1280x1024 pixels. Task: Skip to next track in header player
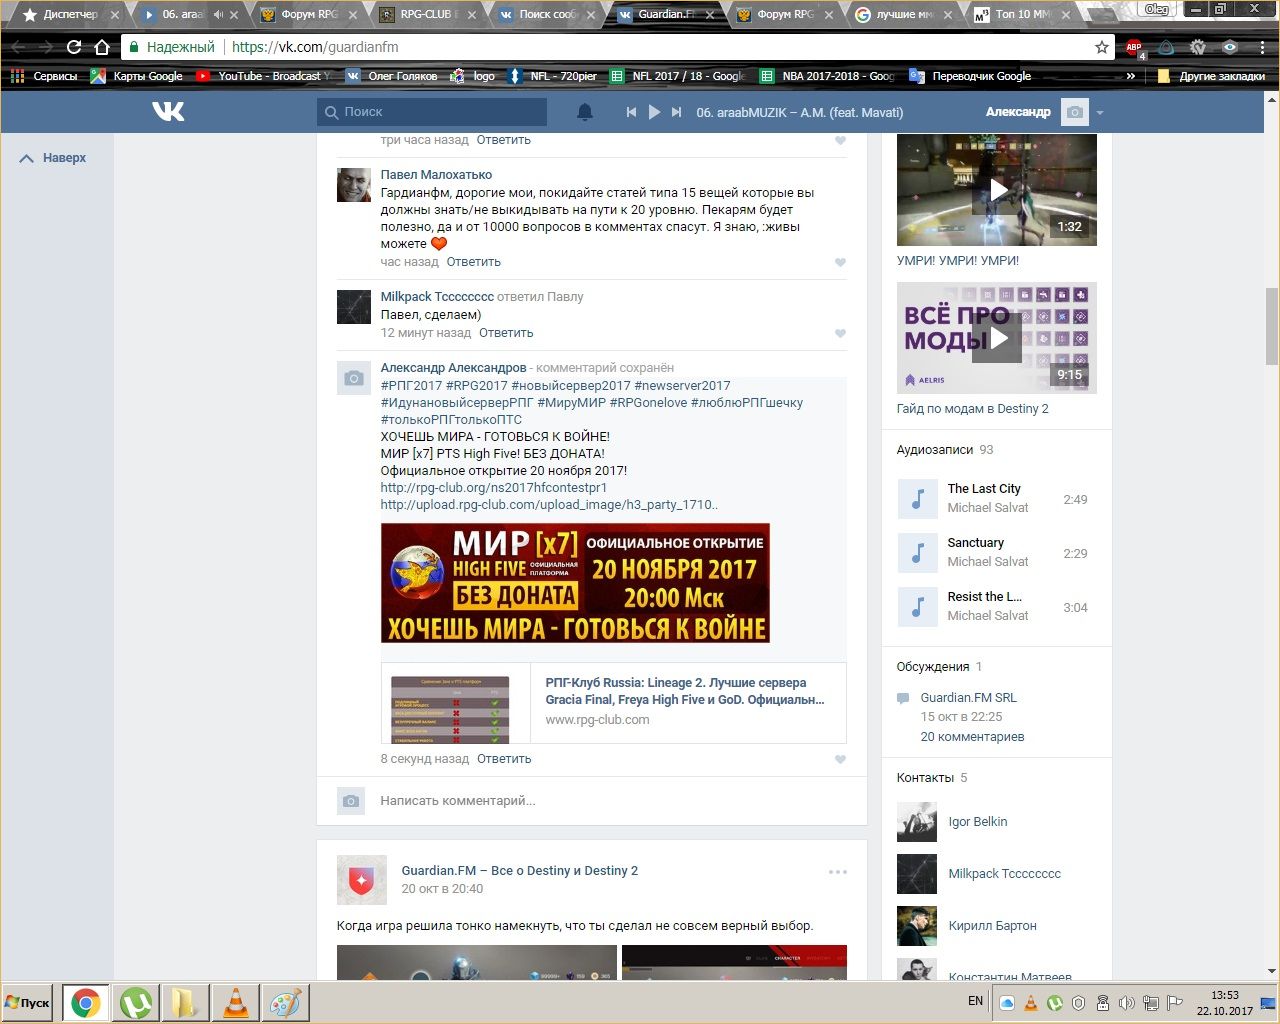(677, 112)
